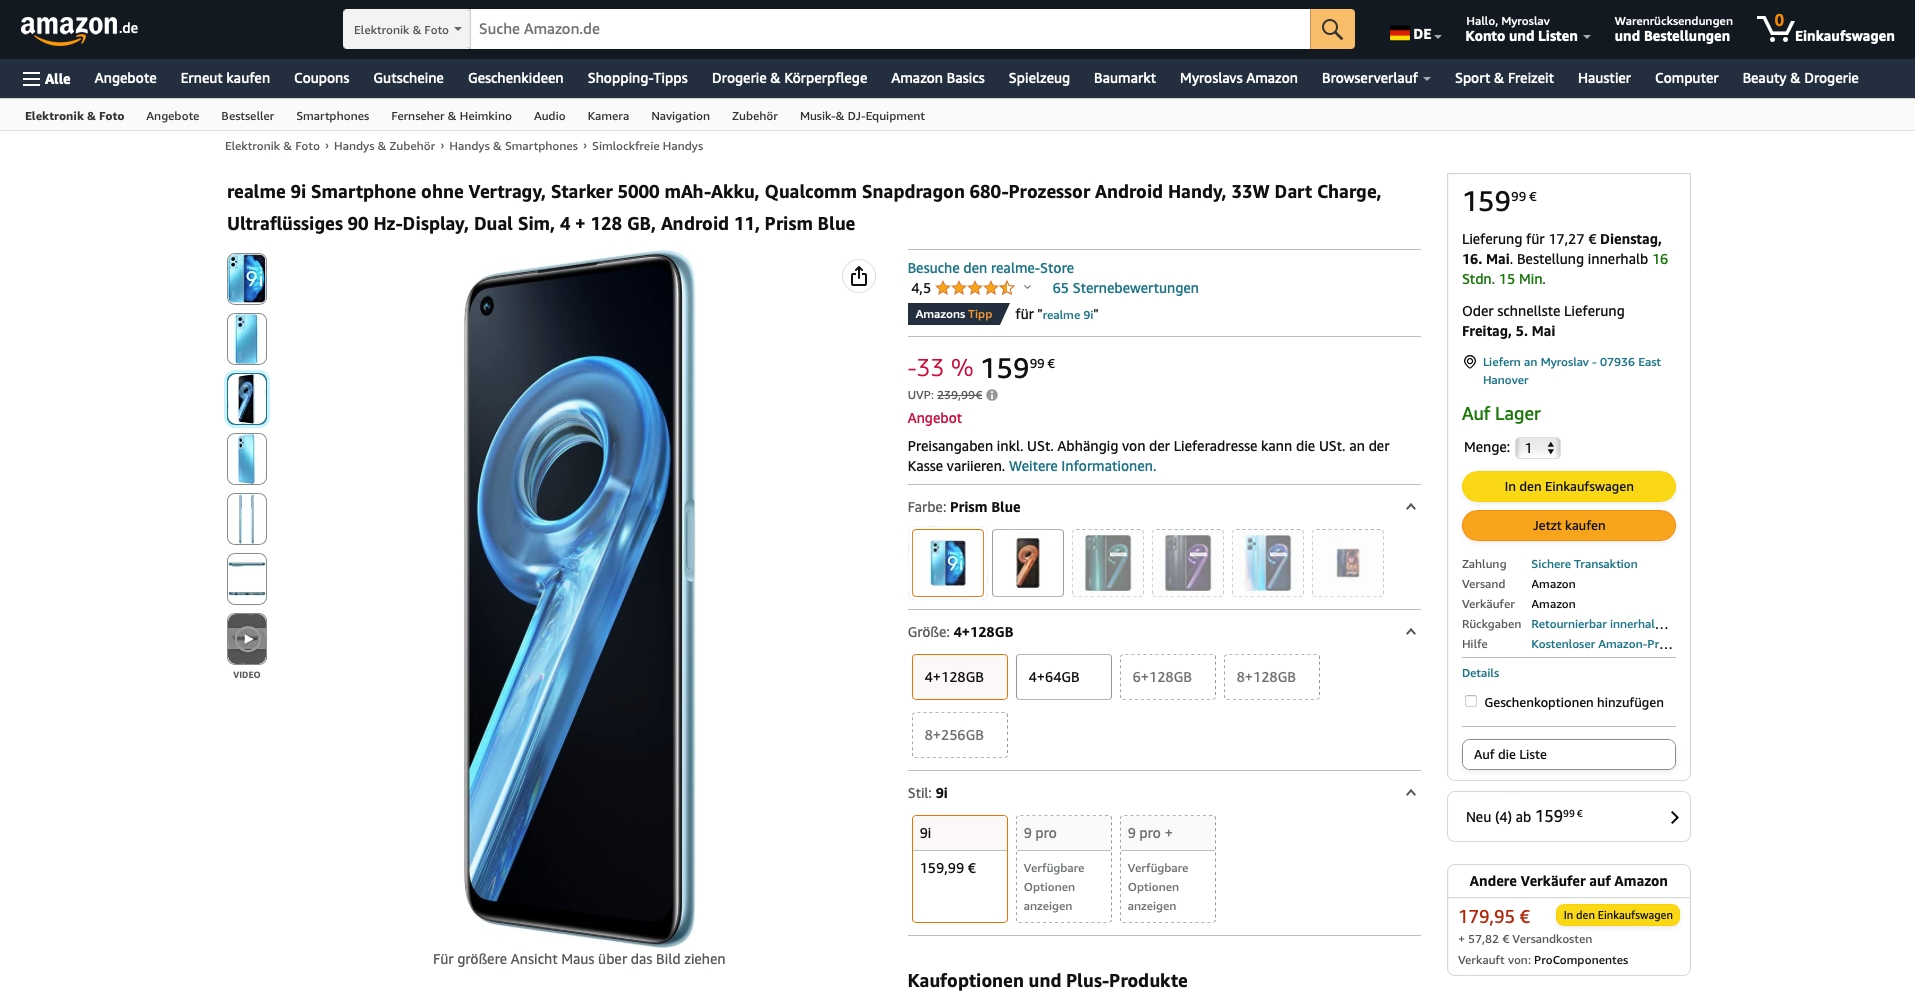The image size is (1915, 994).
Task: Click the UVP info icon
Action: [x=992, y=395]
